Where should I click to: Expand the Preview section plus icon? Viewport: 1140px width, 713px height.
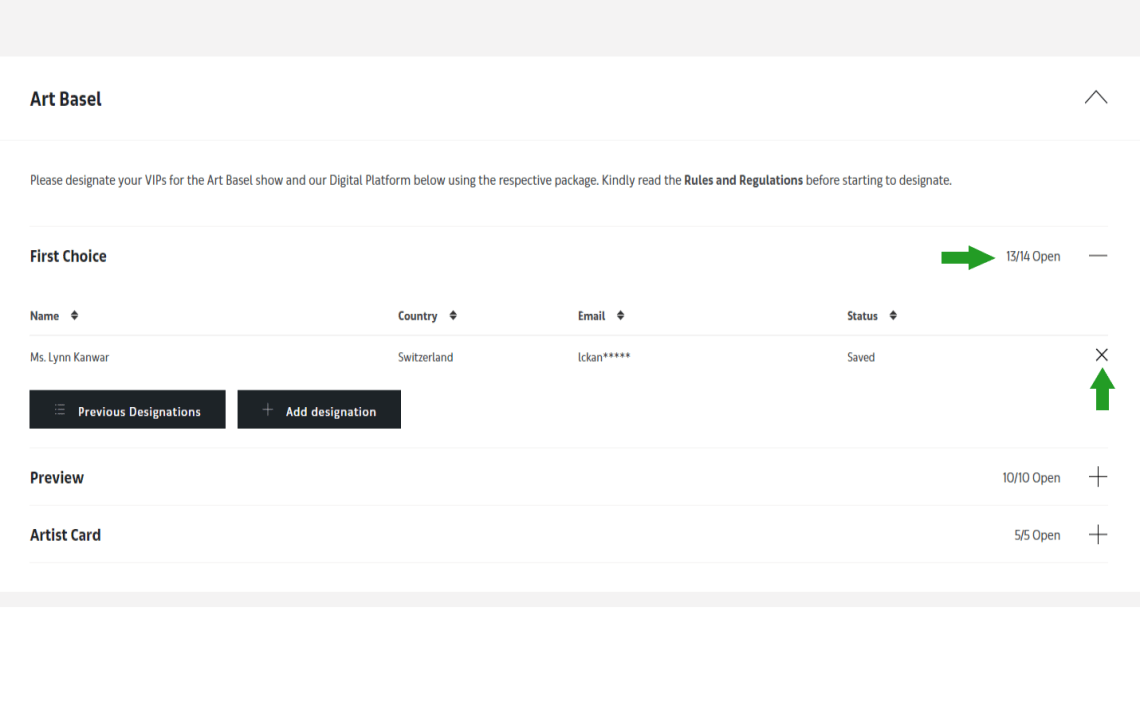(1098, 477)
